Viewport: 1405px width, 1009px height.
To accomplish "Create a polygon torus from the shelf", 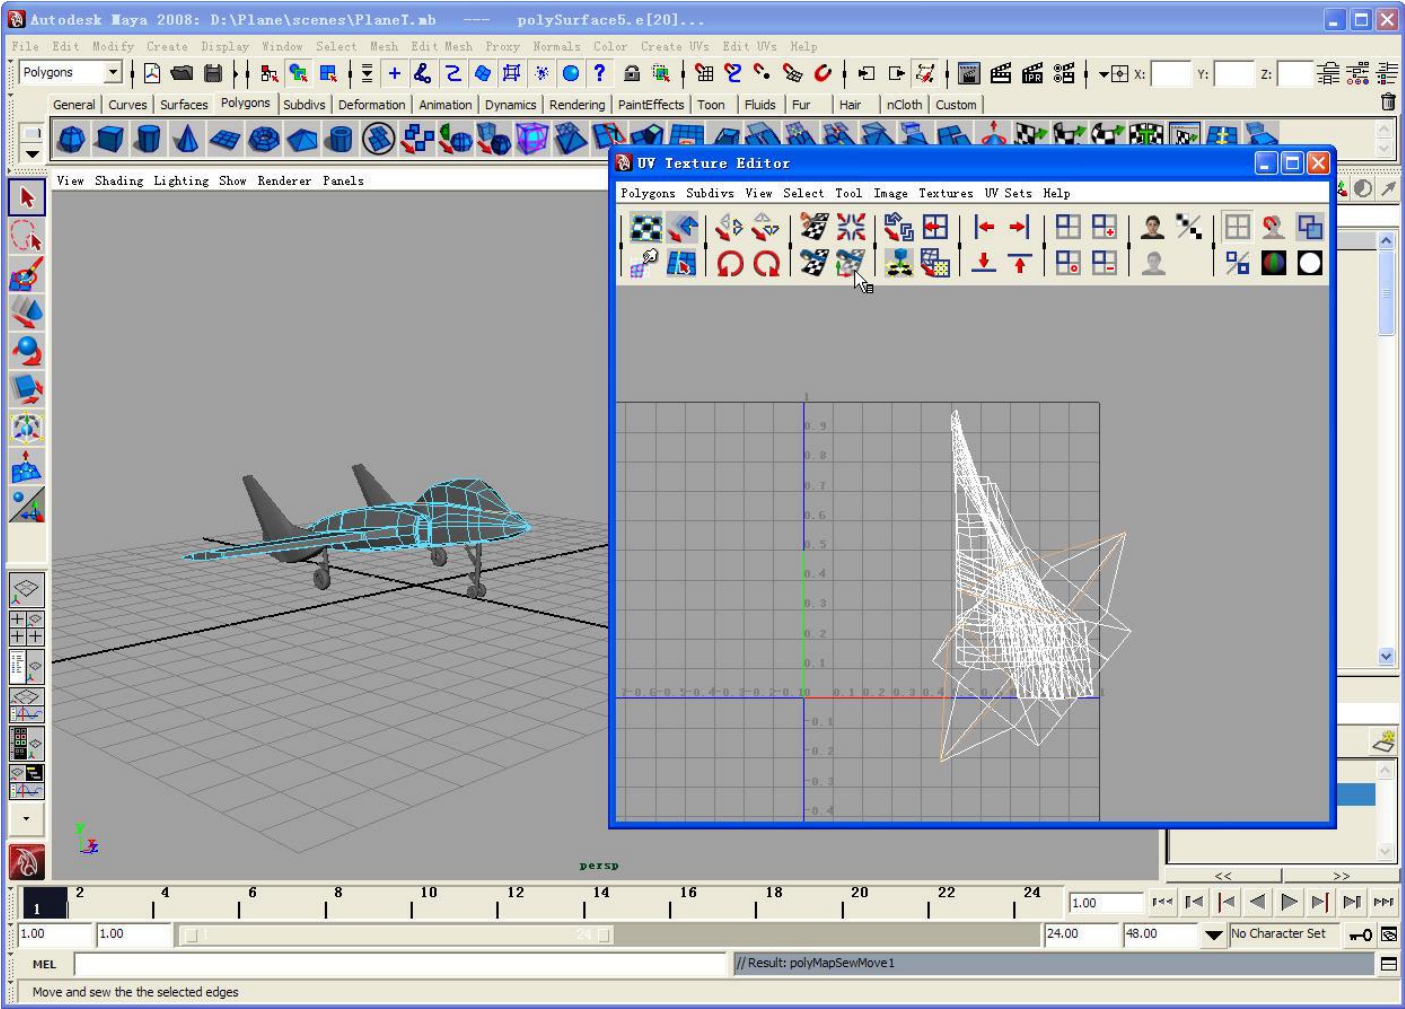I will [263, 138].
